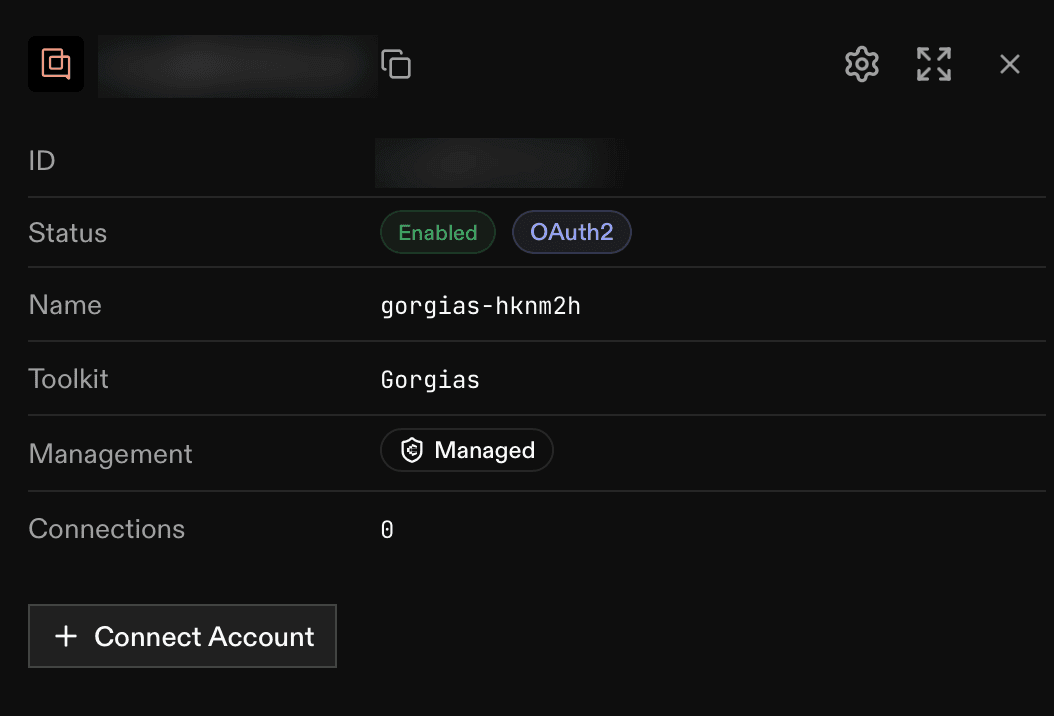The height and width of the screenshot is (716, 1054).
Task: Click the Toolkit row label
Action: tap(69, 379)
